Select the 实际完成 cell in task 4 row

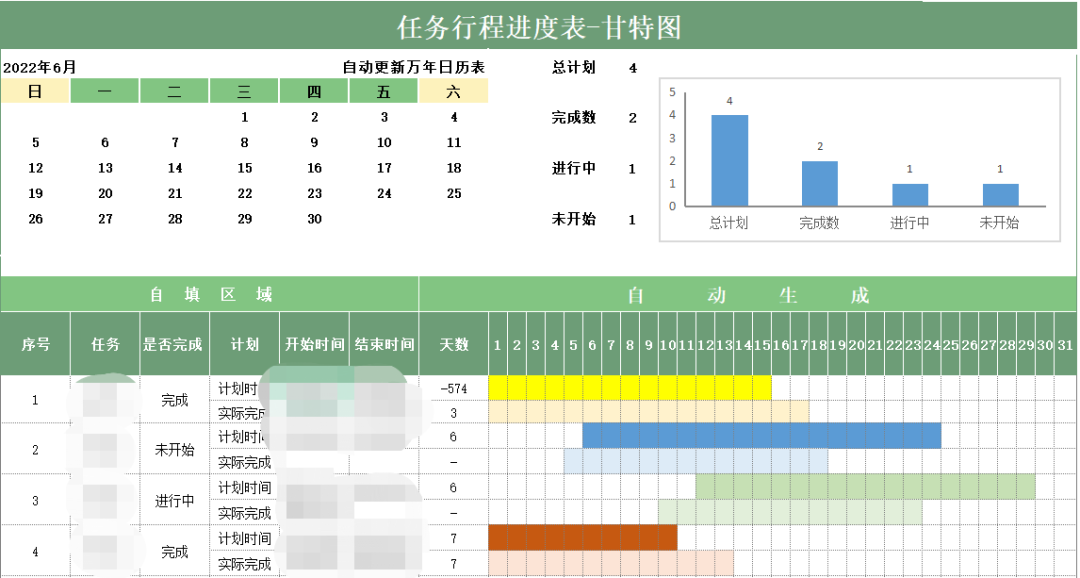[245, 564]
